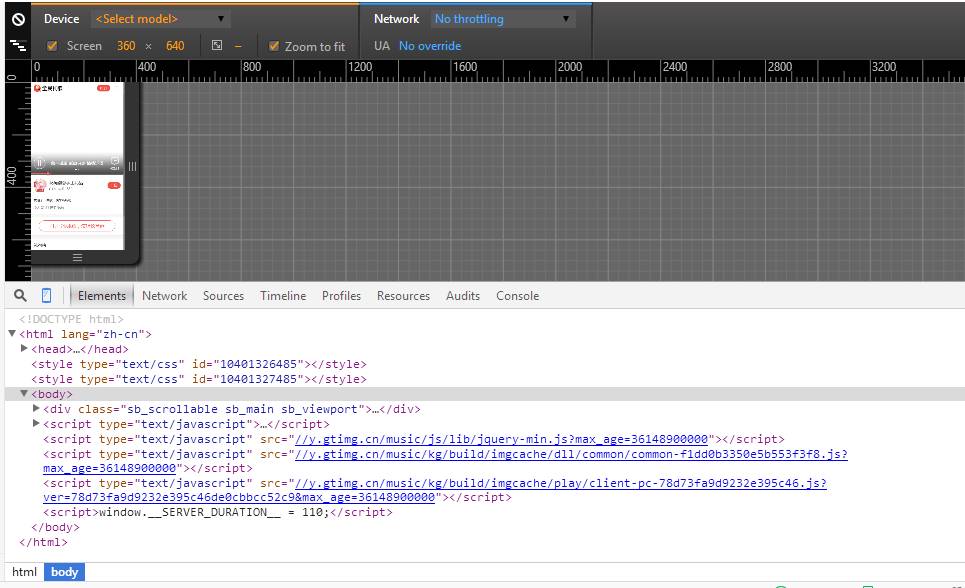The image size is (965, 588).
Task: Click the screen height field 640
Action: pyautogui.click(x=175, y=46)
